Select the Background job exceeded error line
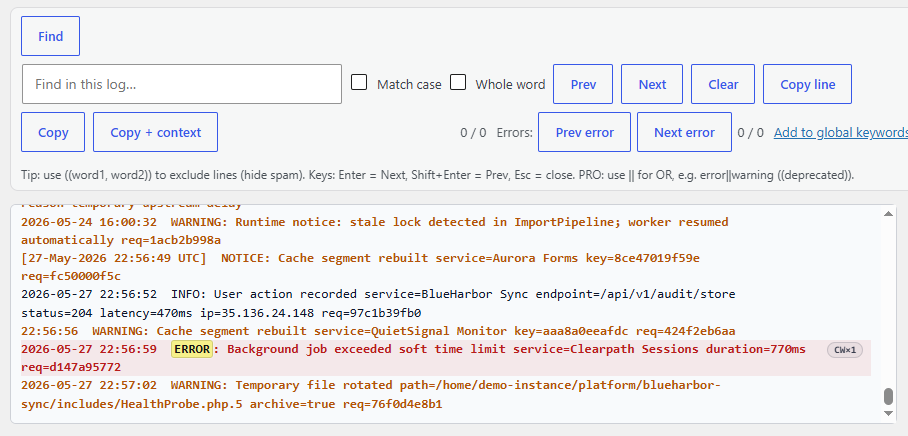The height and width of the screenshot is (436, 908). point(446,358)
